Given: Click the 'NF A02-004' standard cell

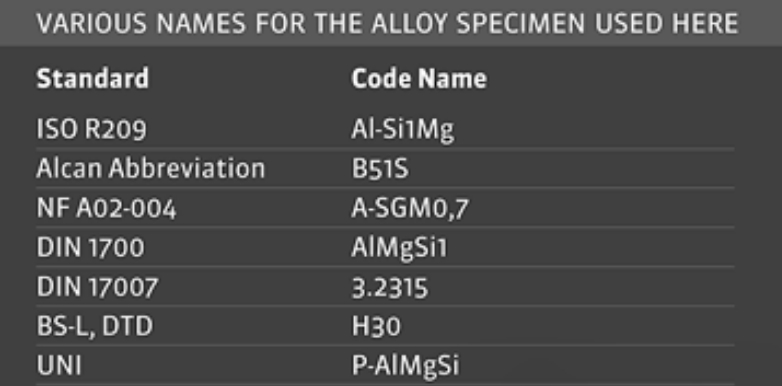Looking at the screenshot, I should (x=106, y=209).
